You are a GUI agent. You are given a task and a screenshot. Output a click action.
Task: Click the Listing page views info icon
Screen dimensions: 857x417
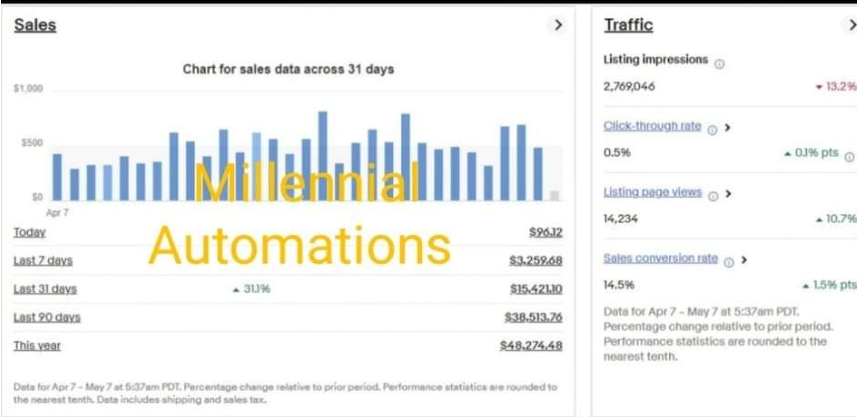(713, 197)
